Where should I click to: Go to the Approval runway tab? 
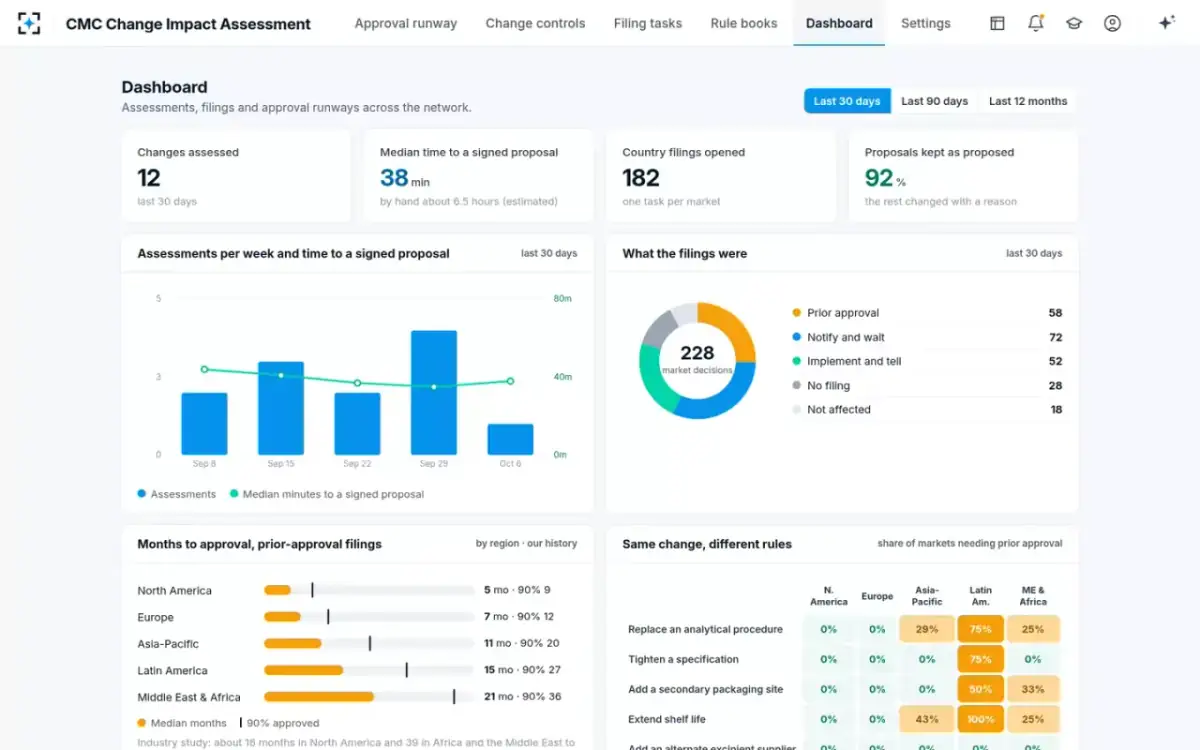pyautogui.click(x=406, y=23)
